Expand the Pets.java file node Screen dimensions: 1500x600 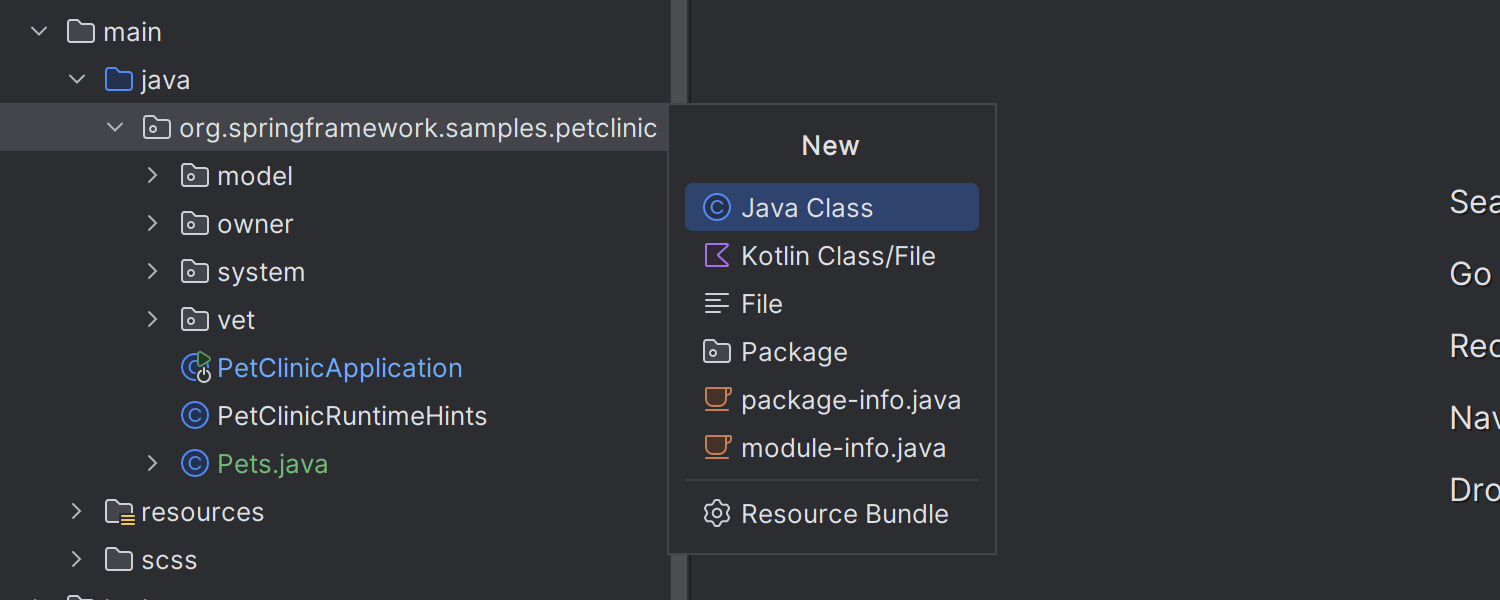coord(152,463)
